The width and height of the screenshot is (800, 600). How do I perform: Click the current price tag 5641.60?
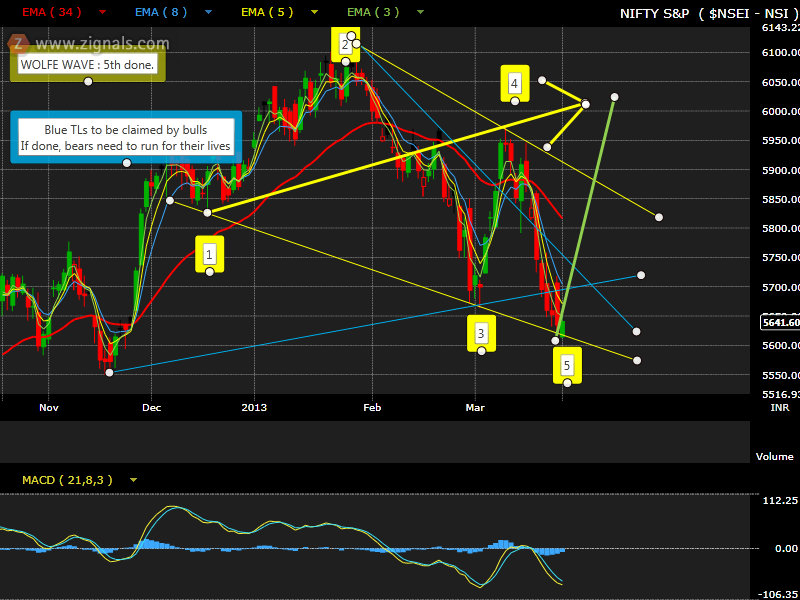coord(780,322)
